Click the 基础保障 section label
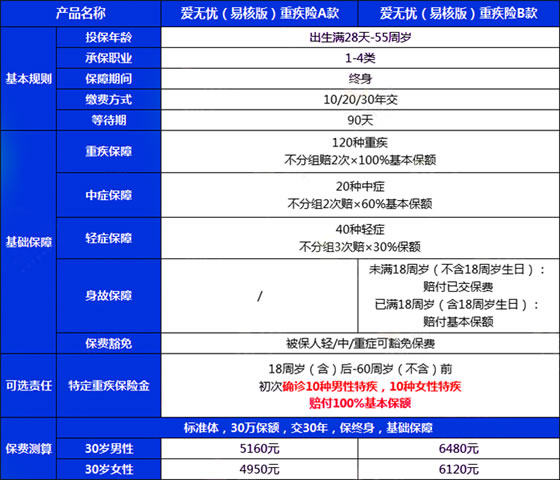The image size is (560, 480). (x=29, y=242)
